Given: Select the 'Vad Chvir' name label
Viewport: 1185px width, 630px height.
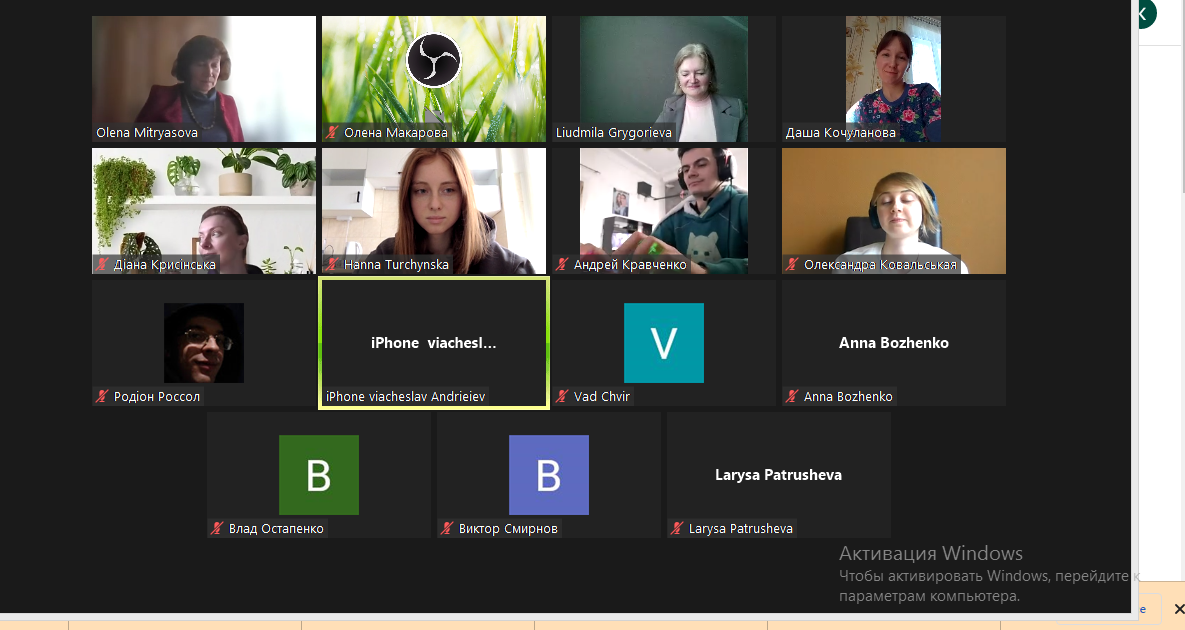Looking at the screenshot, I should [602, 397].
